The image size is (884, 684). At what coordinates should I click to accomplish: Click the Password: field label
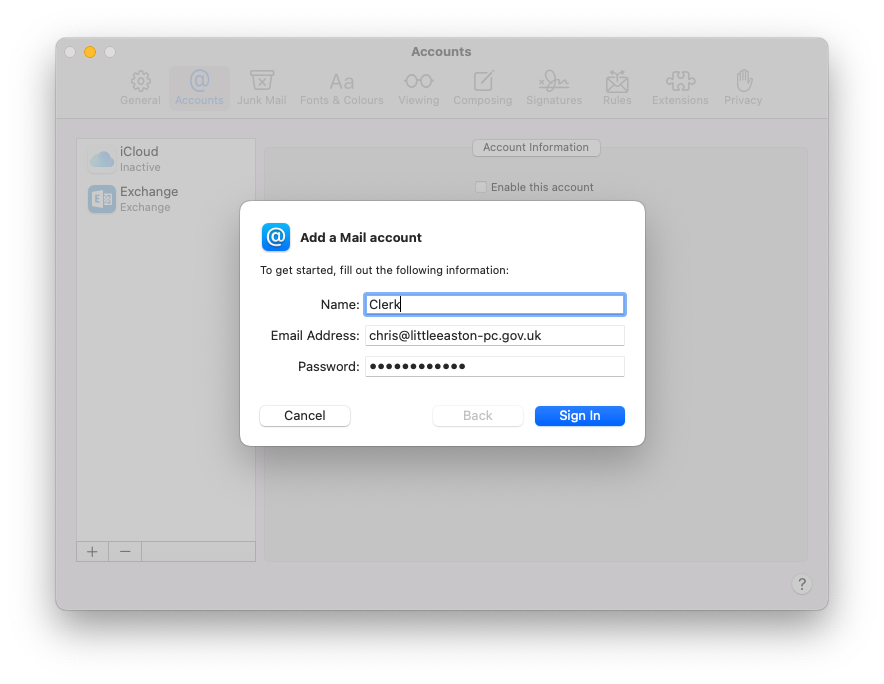(x=329, y=367)
